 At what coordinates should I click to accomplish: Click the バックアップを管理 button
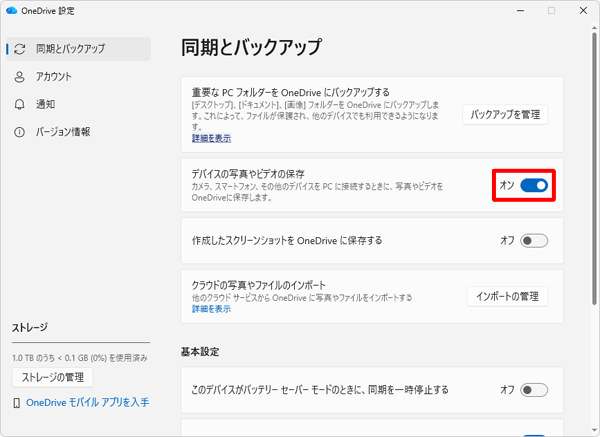[x=505, y=114]
